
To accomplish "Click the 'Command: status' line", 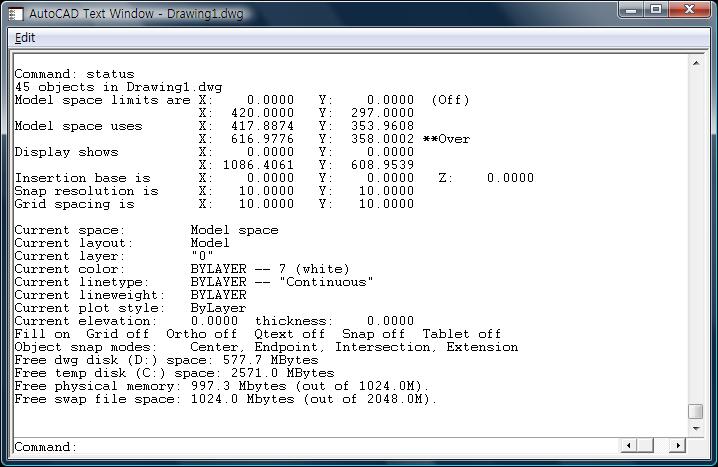I will tap(75, 74).
